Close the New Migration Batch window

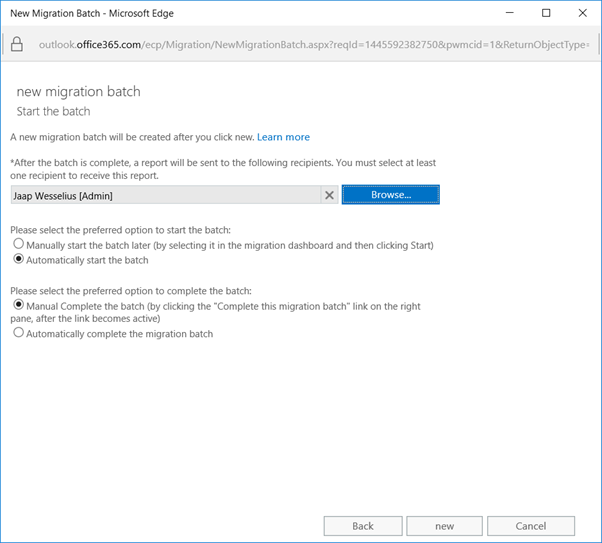[582, 13]
